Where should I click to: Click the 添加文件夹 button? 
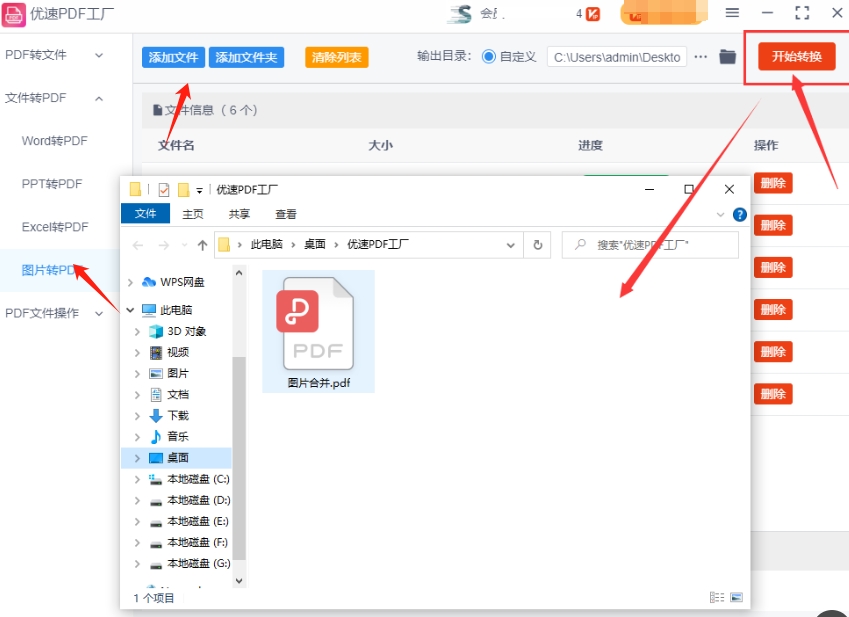click(246, 57)
